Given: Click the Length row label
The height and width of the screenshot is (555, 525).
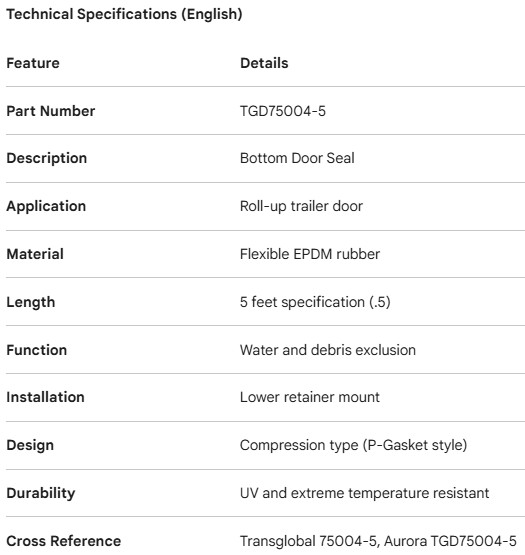Looking at the screenshot, I should (31, 302).
